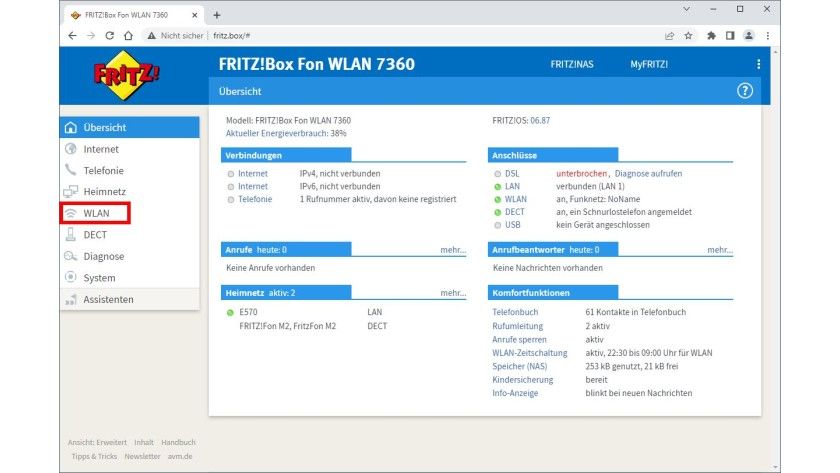
Task: Click 'mehr...' in the Heimnetz section
Action: click(x=453, y=293)
